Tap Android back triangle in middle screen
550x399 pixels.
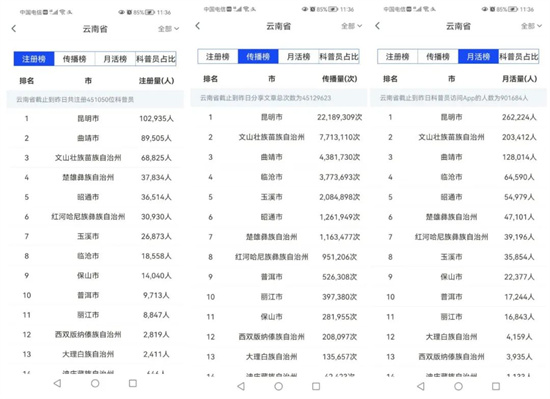241,386
